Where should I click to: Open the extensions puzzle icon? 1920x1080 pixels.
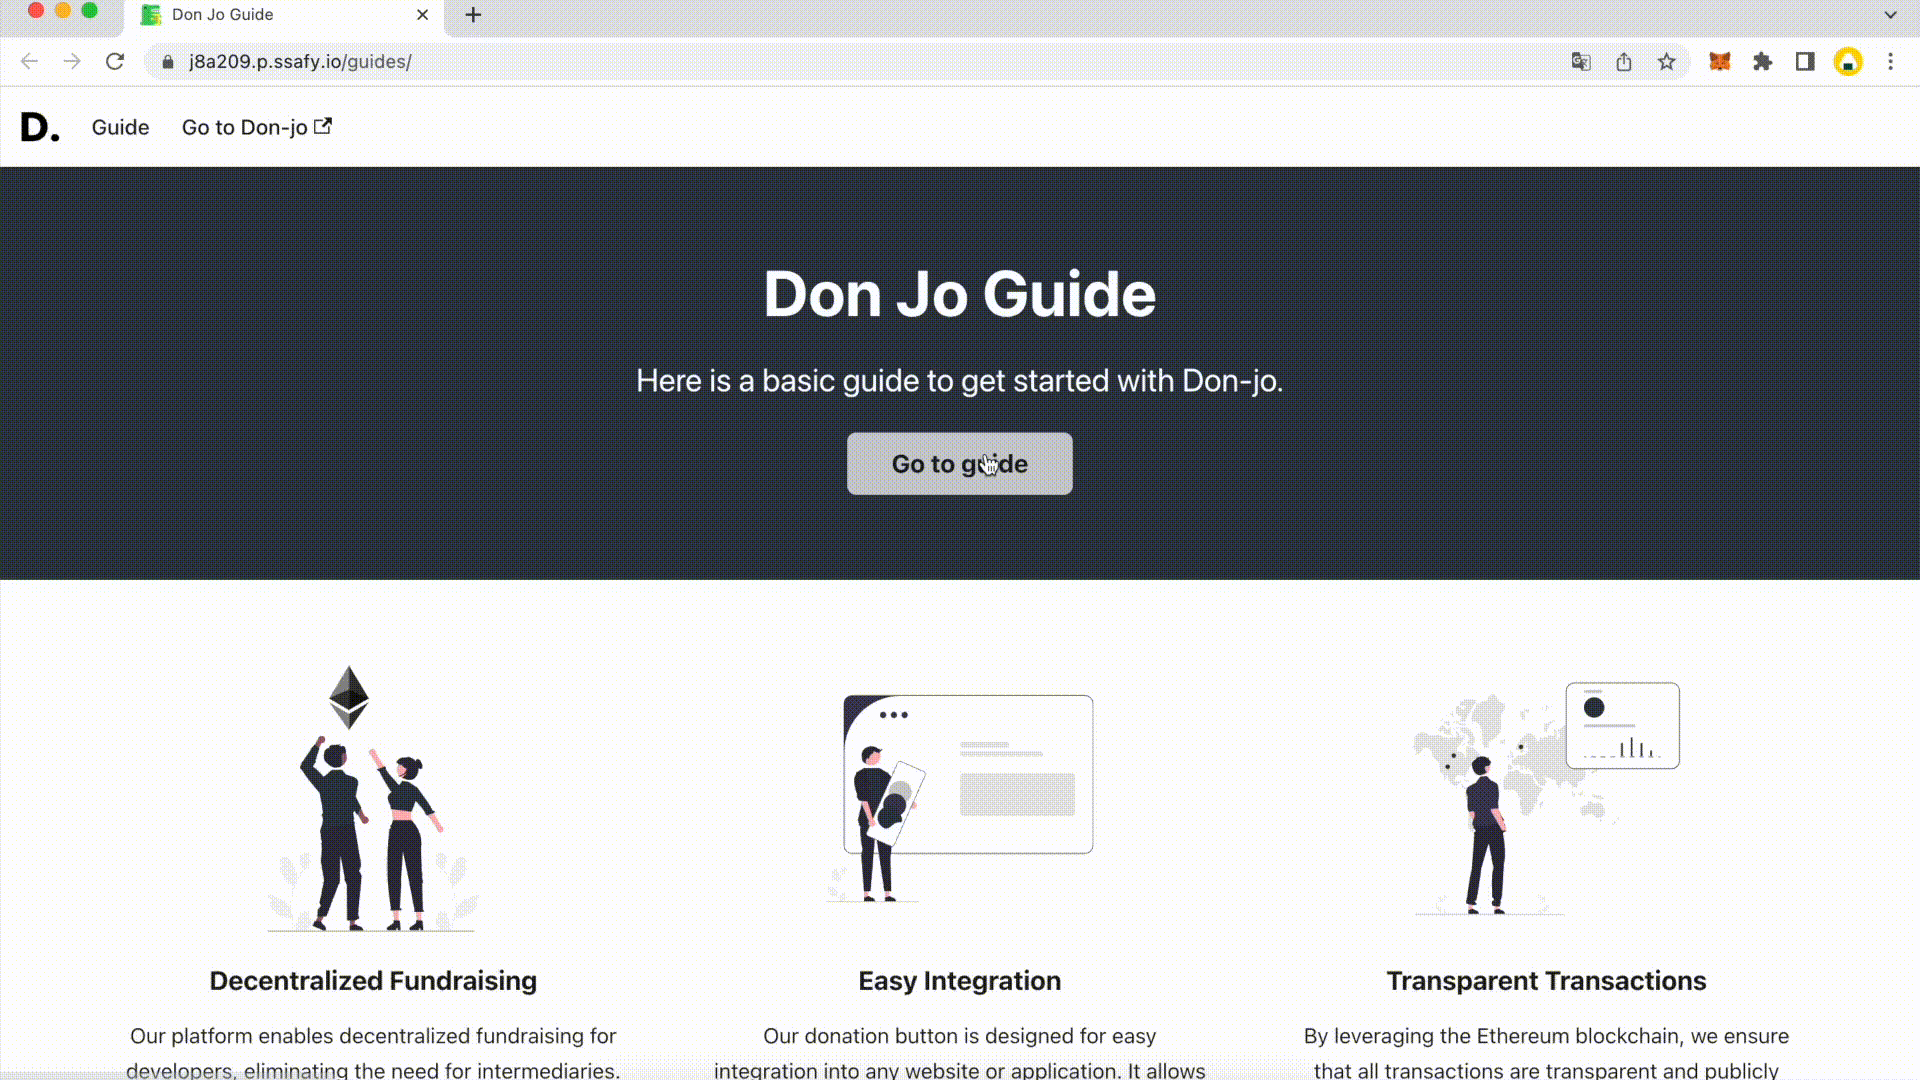coord(1762,61)
